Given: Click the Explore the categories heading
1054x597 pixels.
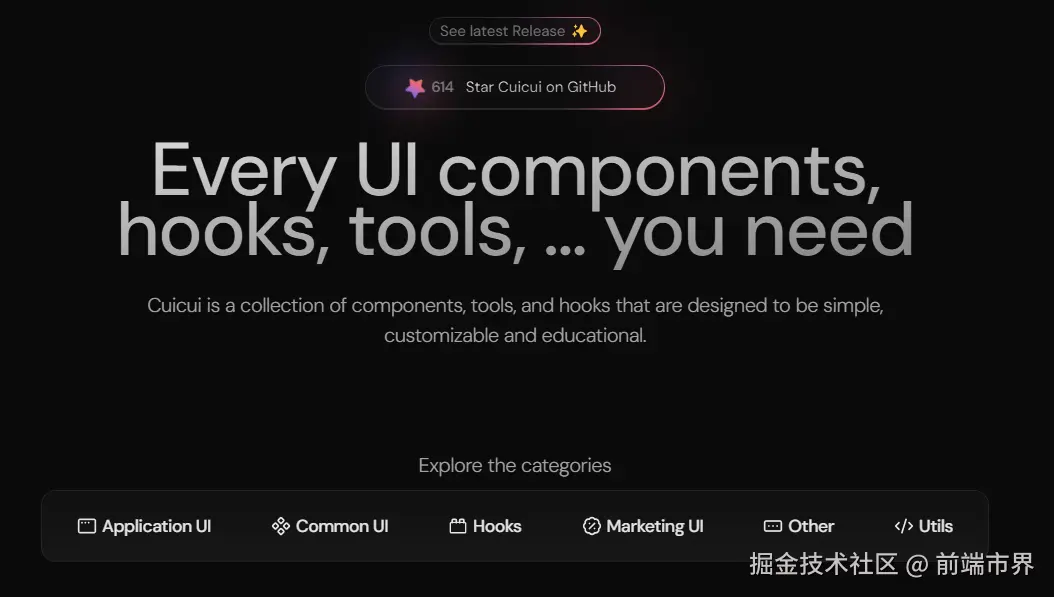Looking at the screenshot, I should (515, 465).
